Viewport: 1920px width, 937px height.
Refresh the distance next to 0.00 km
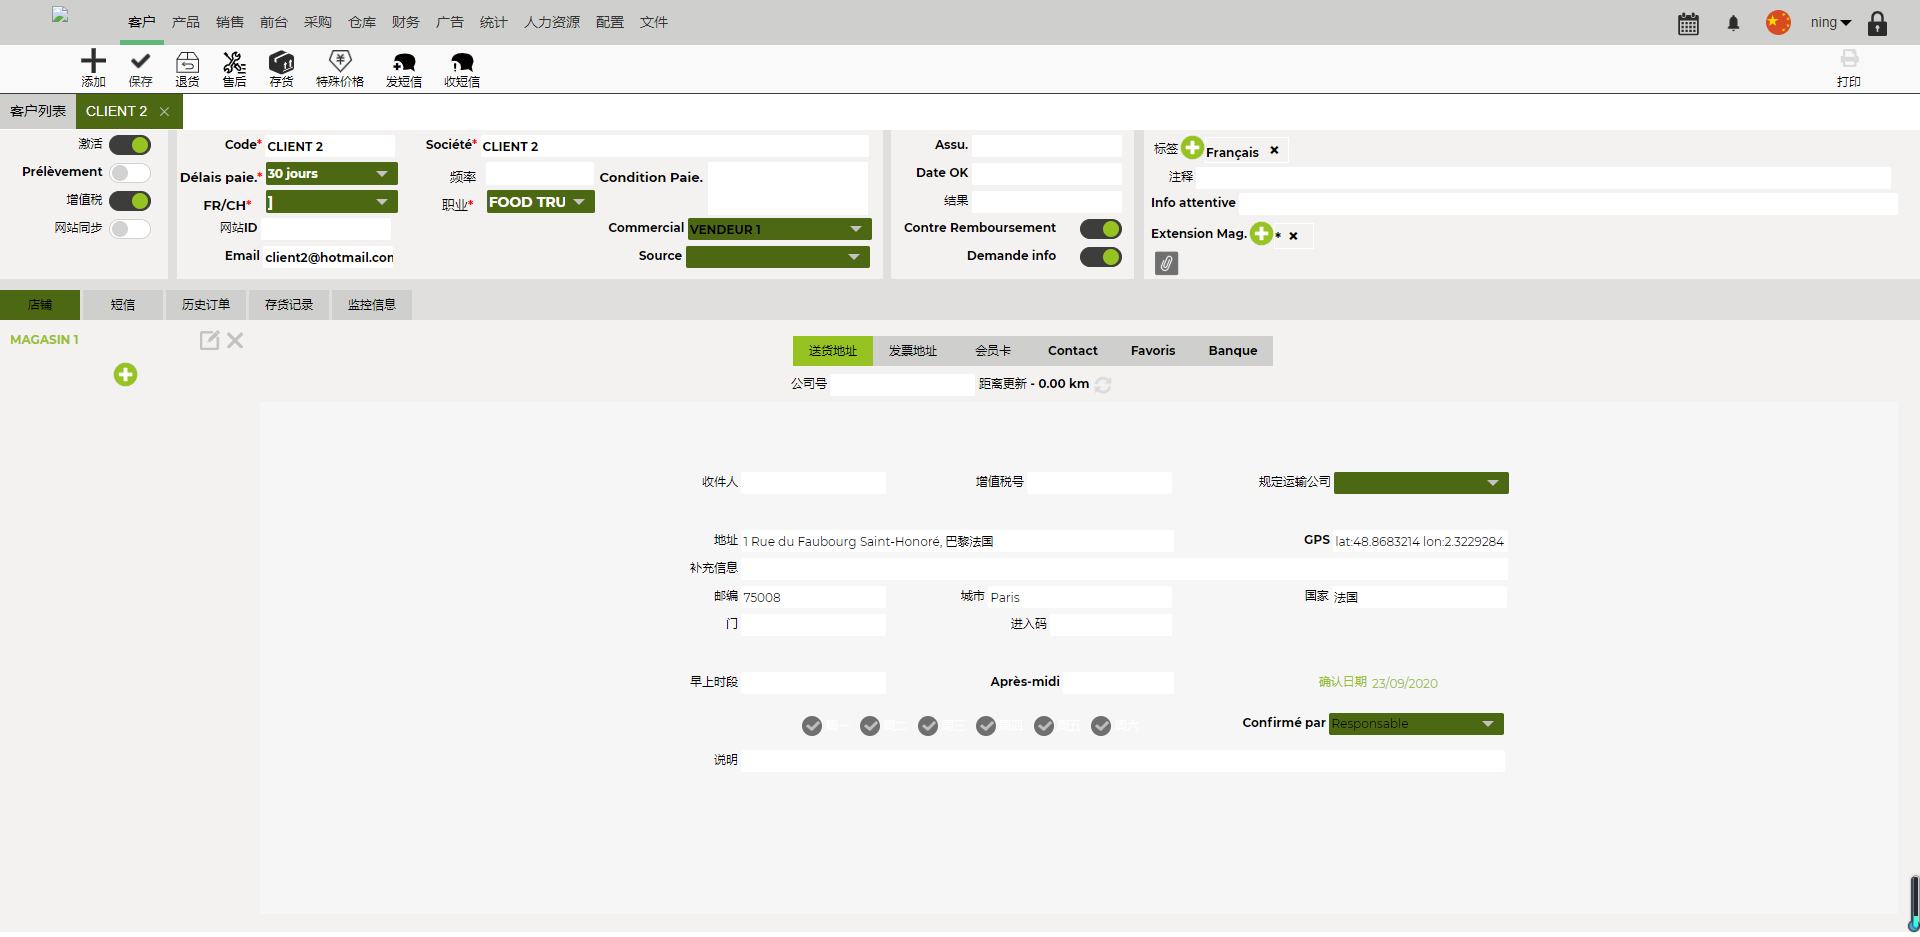(1103, 385)
